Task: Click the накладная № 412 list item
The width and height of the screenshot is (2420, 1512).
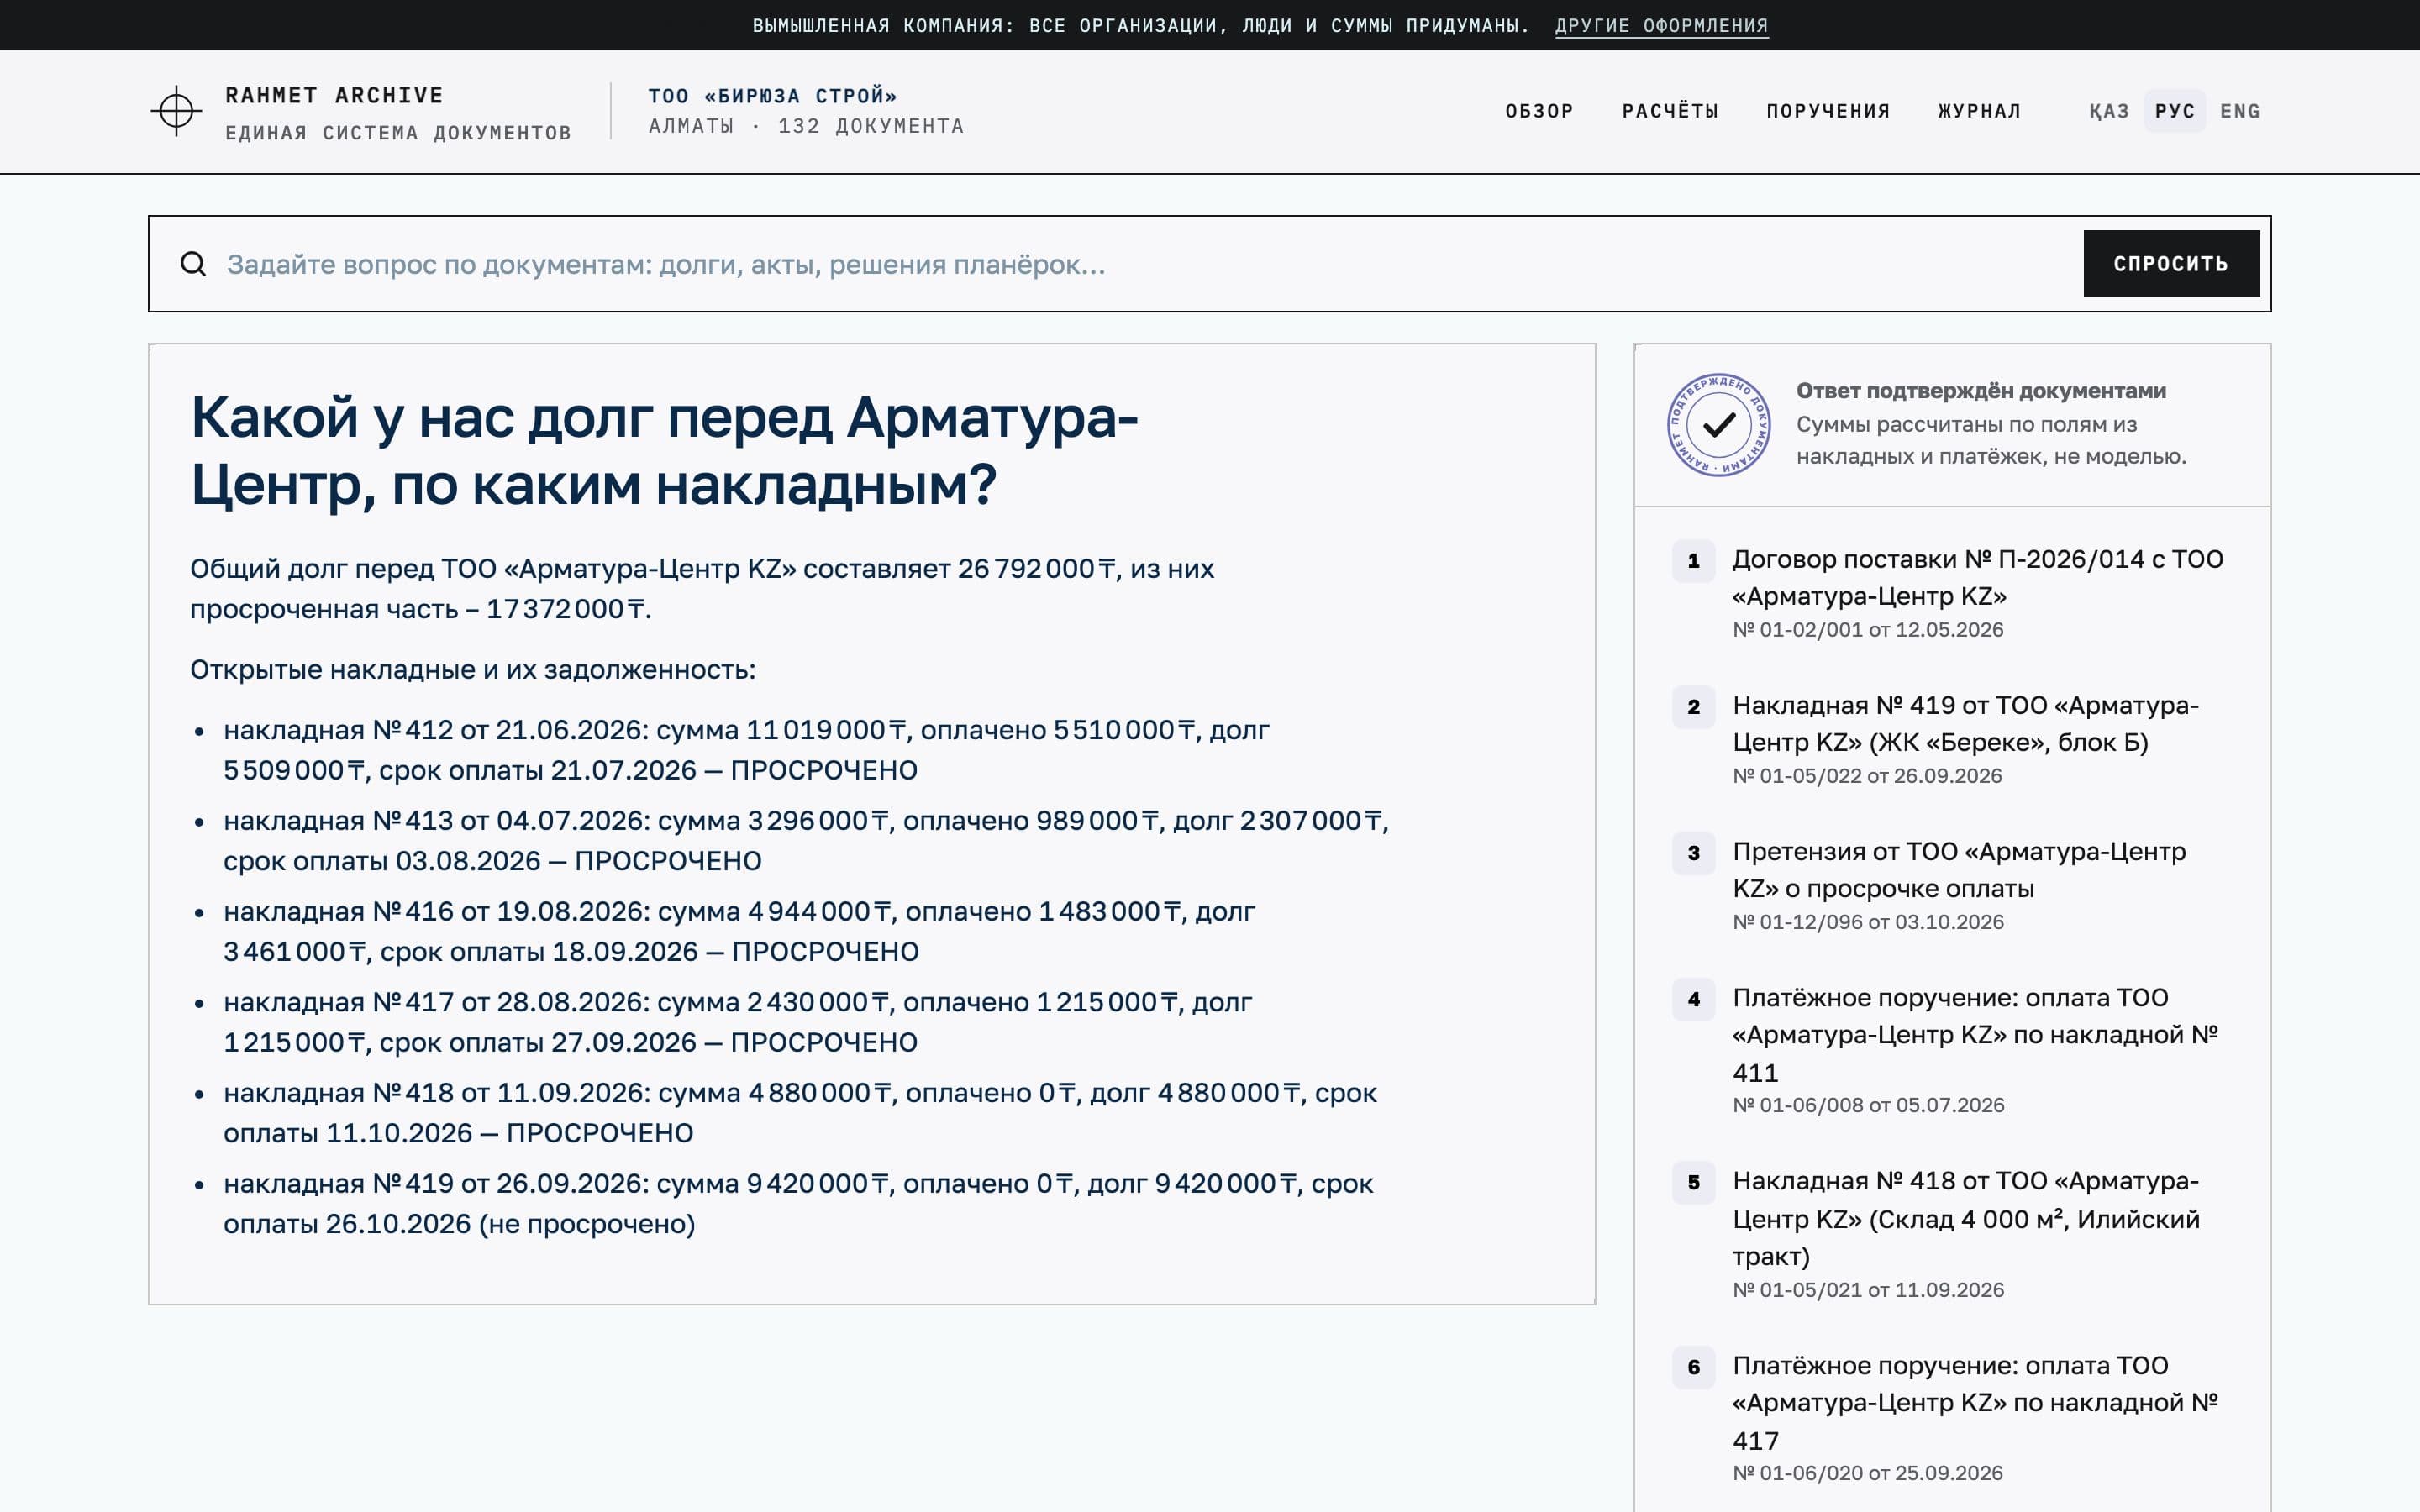Action: (746, 750)
